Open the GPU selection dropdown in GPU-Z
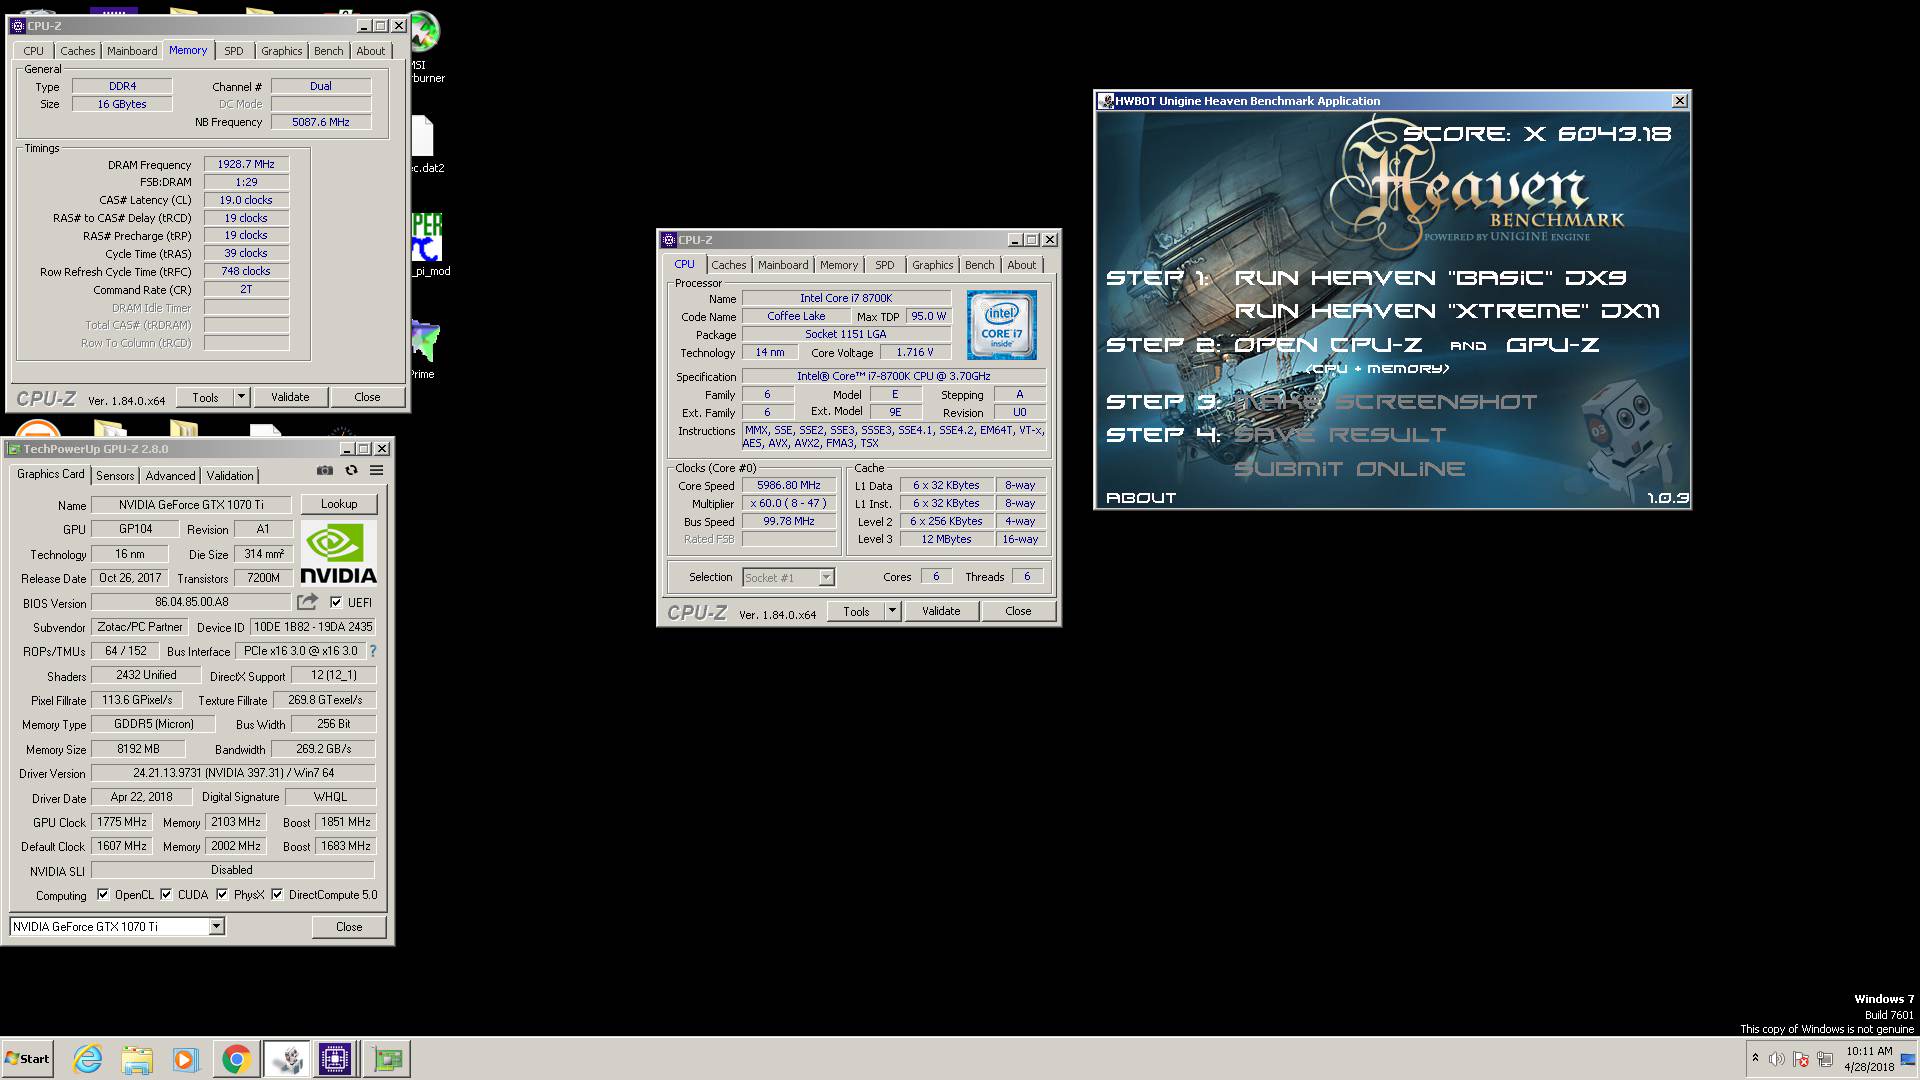1920x1080 pixels. tap(216, 927)
